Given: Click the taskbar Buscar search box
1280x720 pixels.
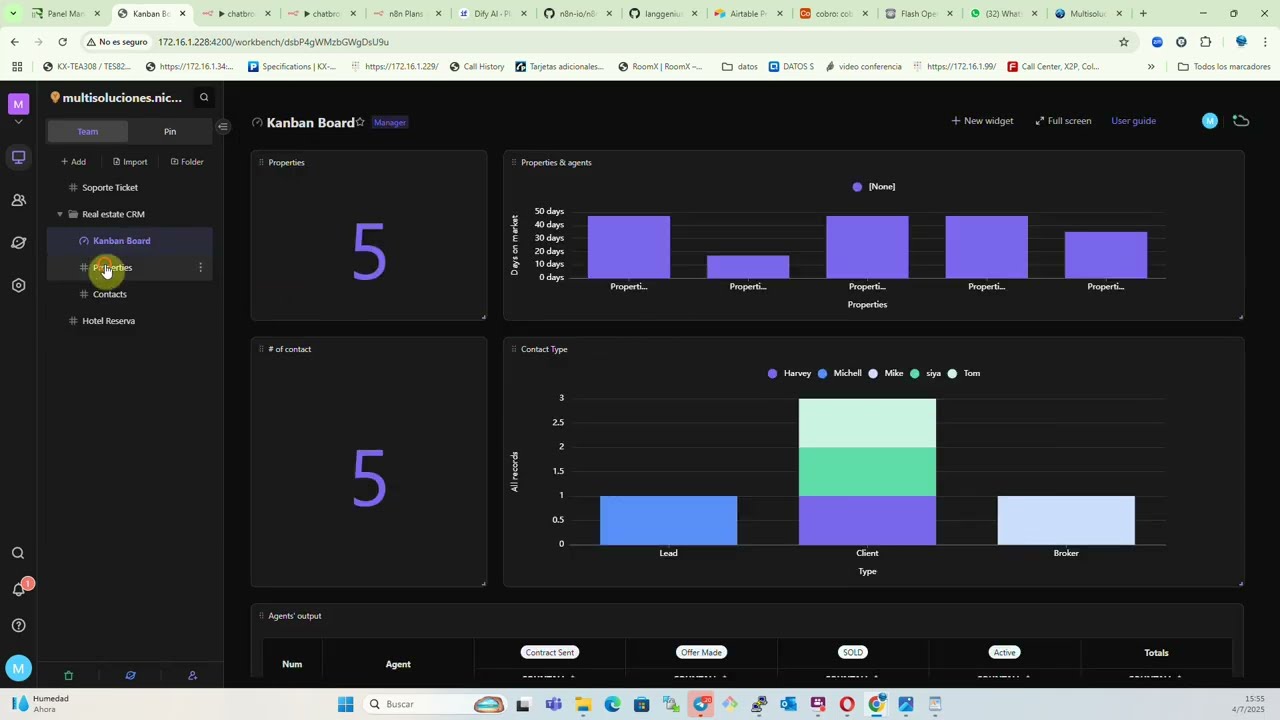Looking at the screenshot, I should [435, 704].
